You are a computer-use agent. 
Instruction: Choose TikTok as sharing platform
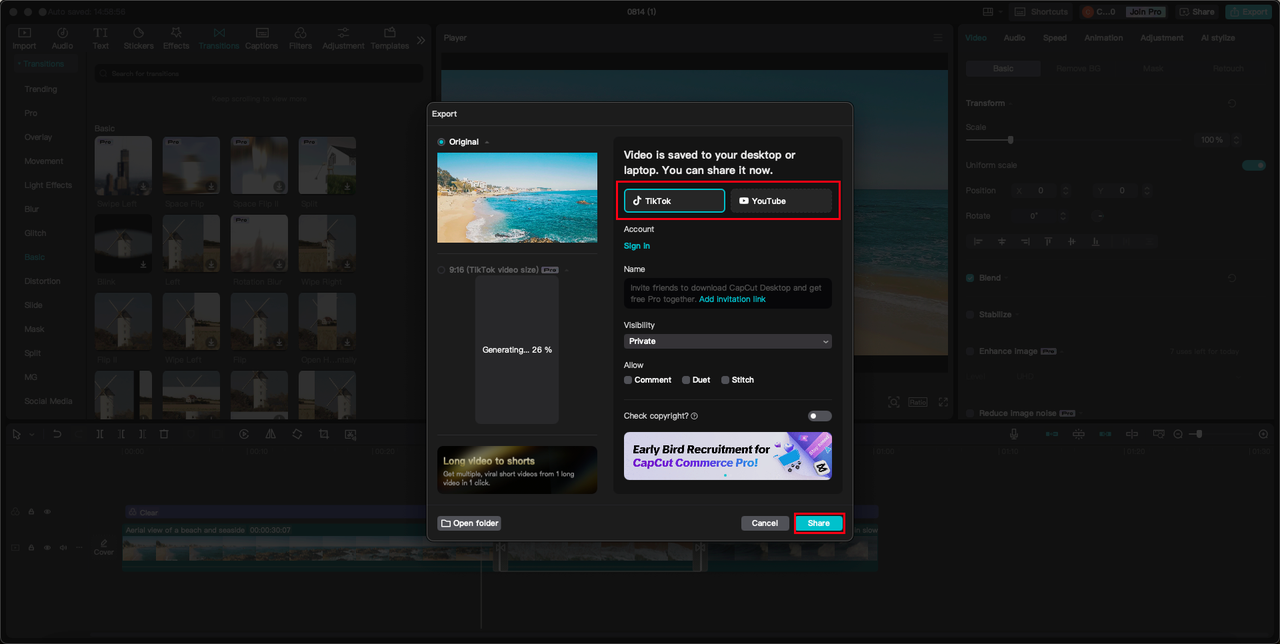pyautogui.click(x=674, y=201)
